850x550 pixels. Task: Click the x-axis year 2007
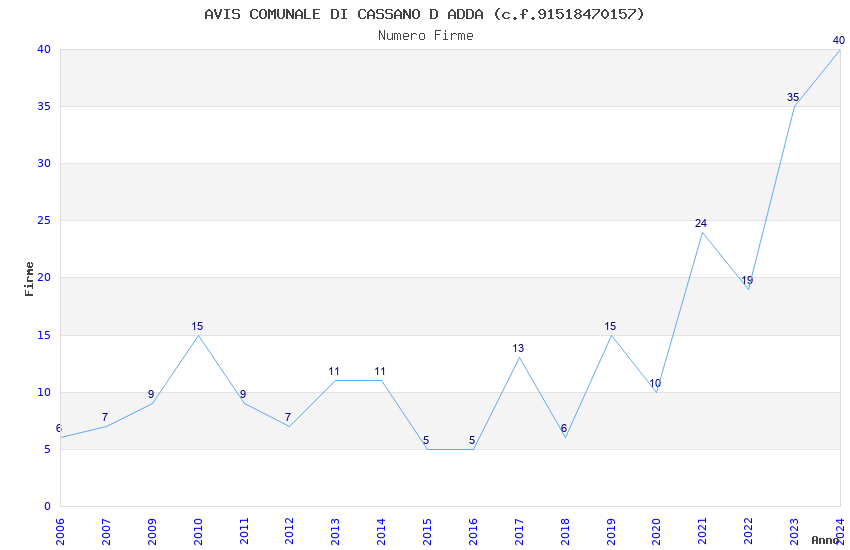coord(106,531)
